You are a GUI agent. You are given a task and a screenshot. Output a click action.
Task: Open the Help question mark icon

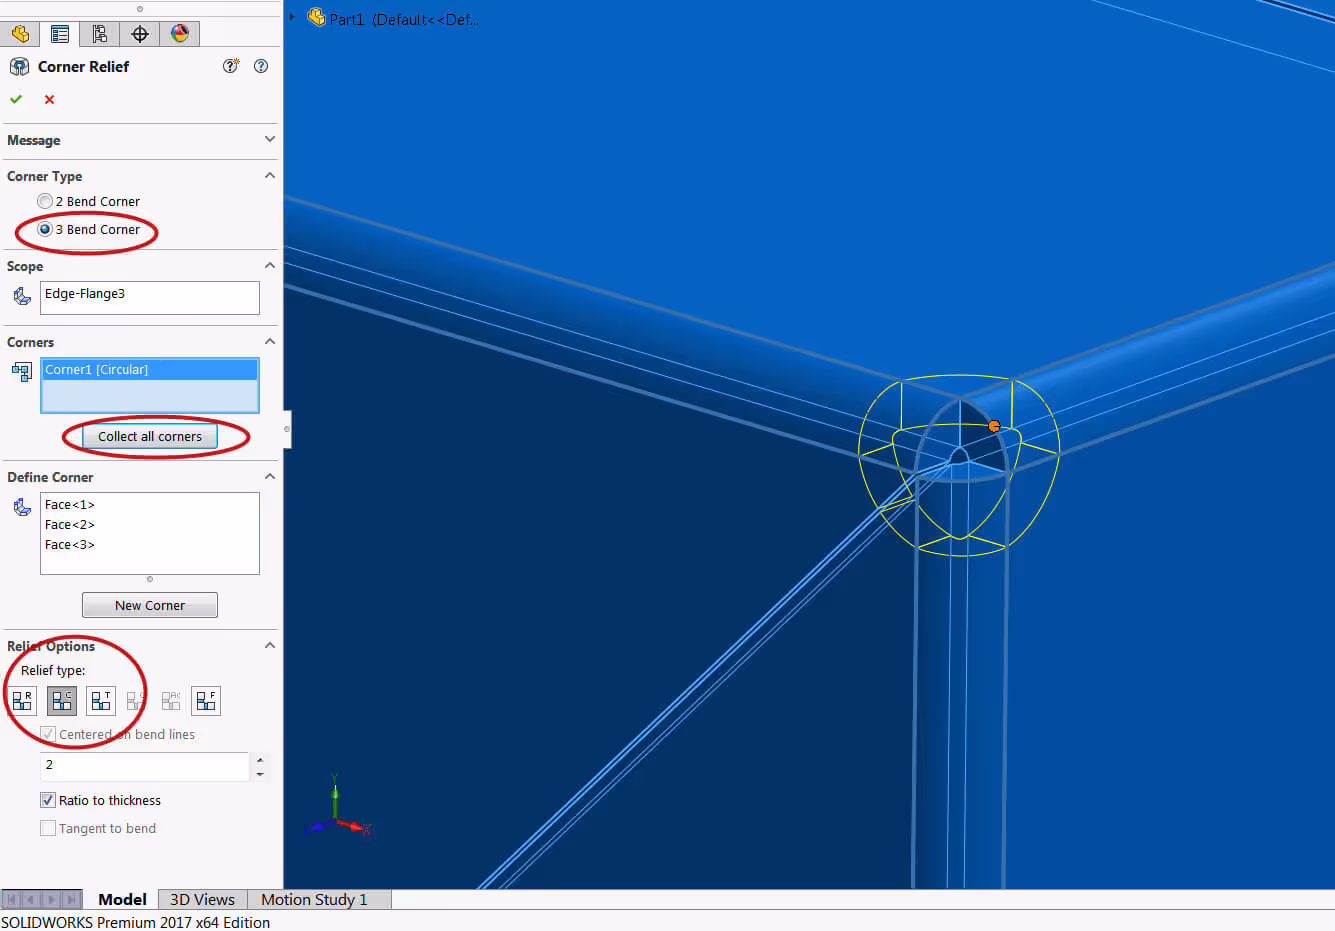coord(261,66)
